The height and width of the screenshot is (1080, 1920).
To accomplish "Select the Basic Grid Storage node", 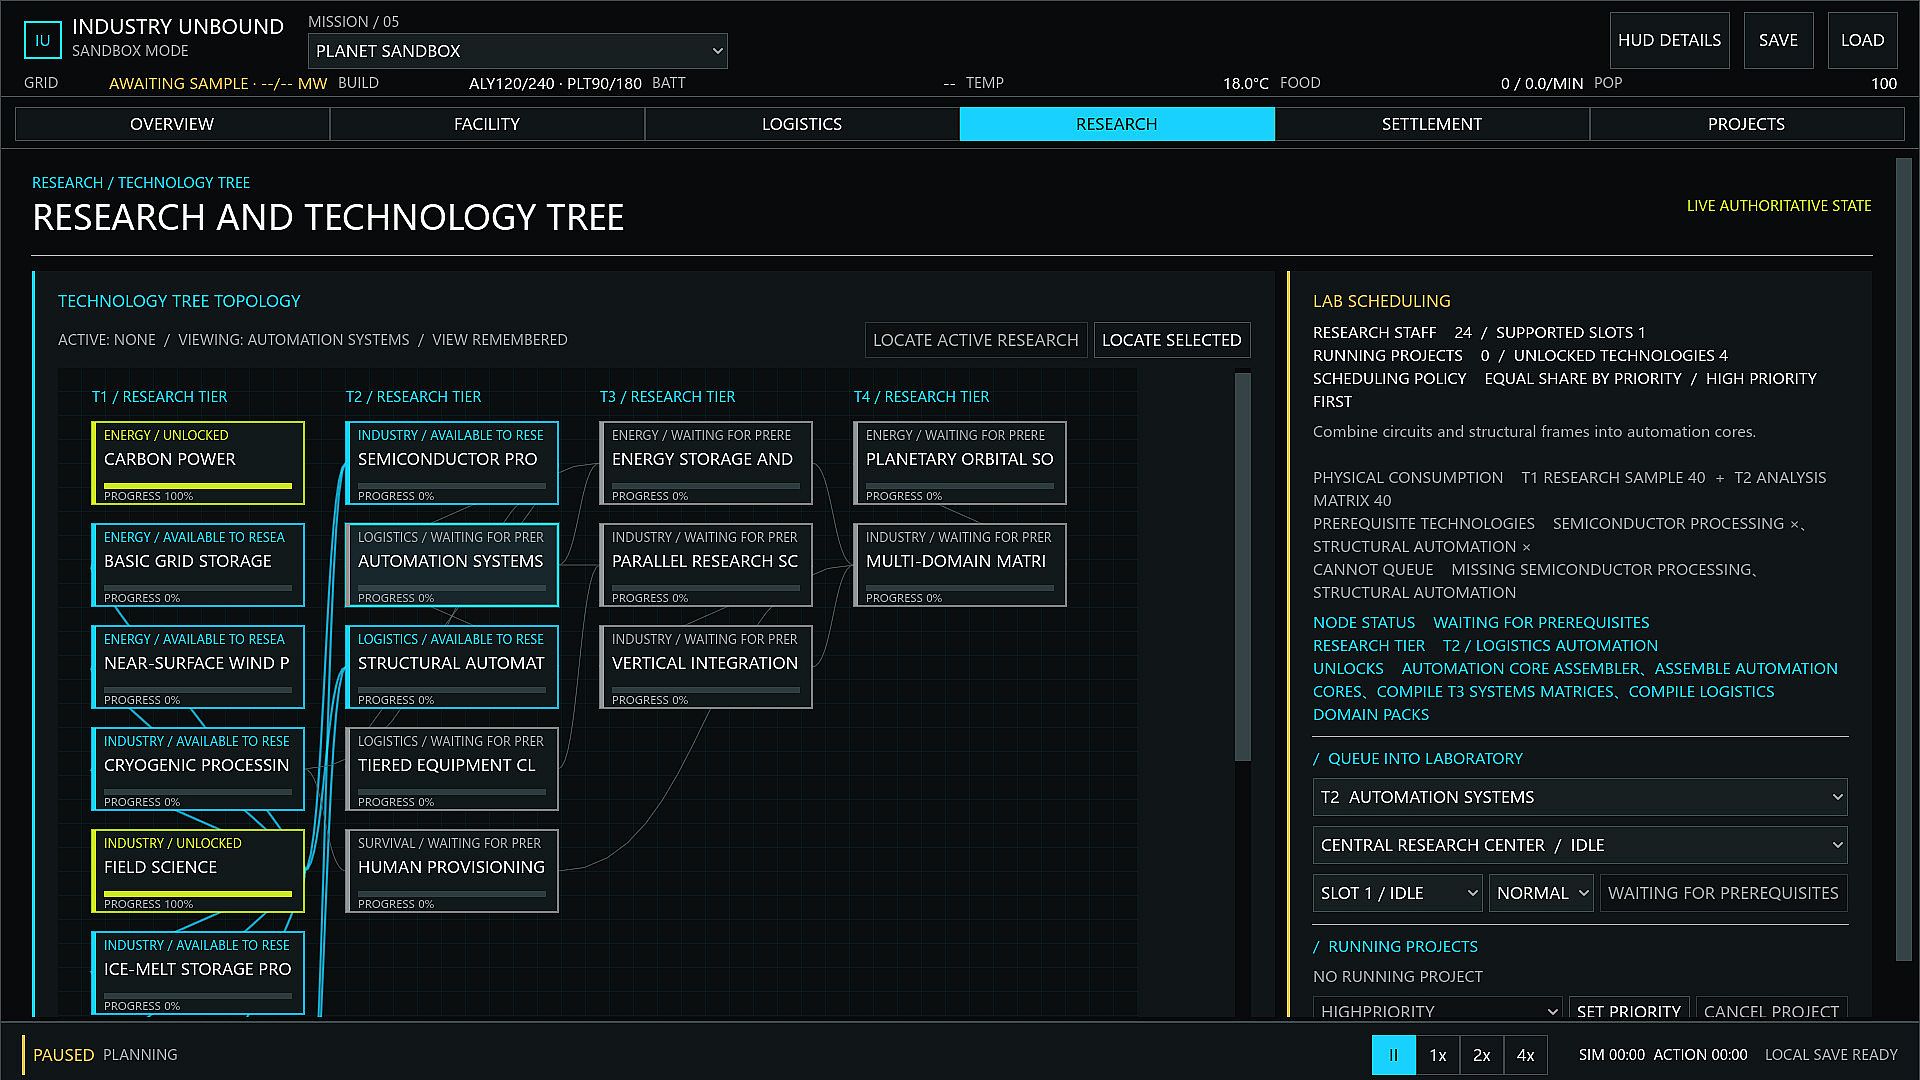I will [198, 565].
